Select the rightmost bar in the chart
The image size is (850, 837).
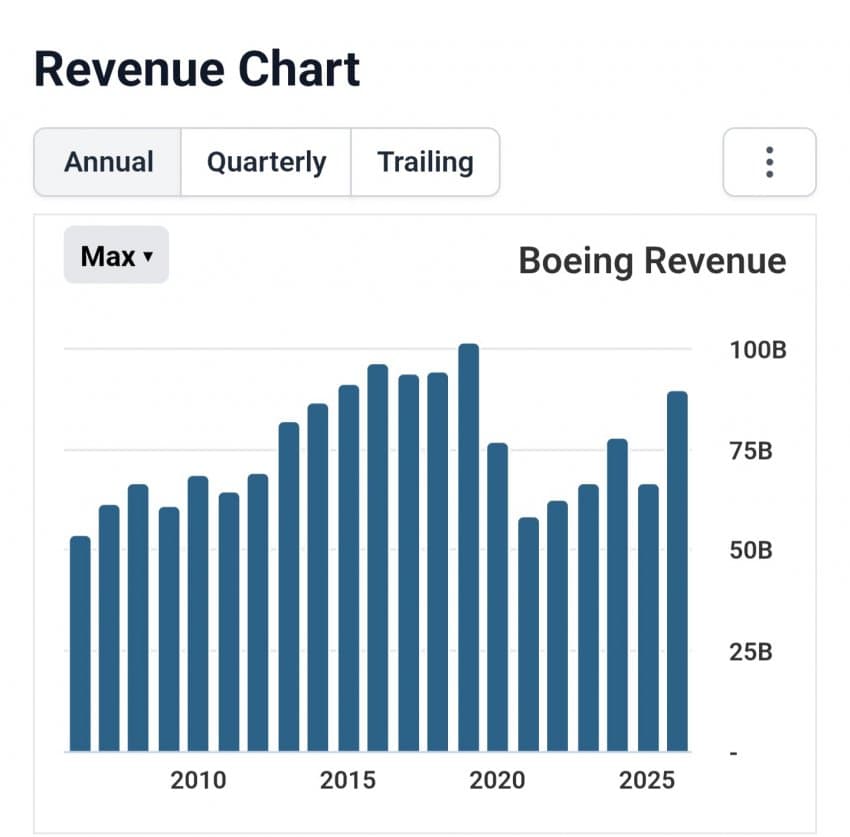(677, 570)
